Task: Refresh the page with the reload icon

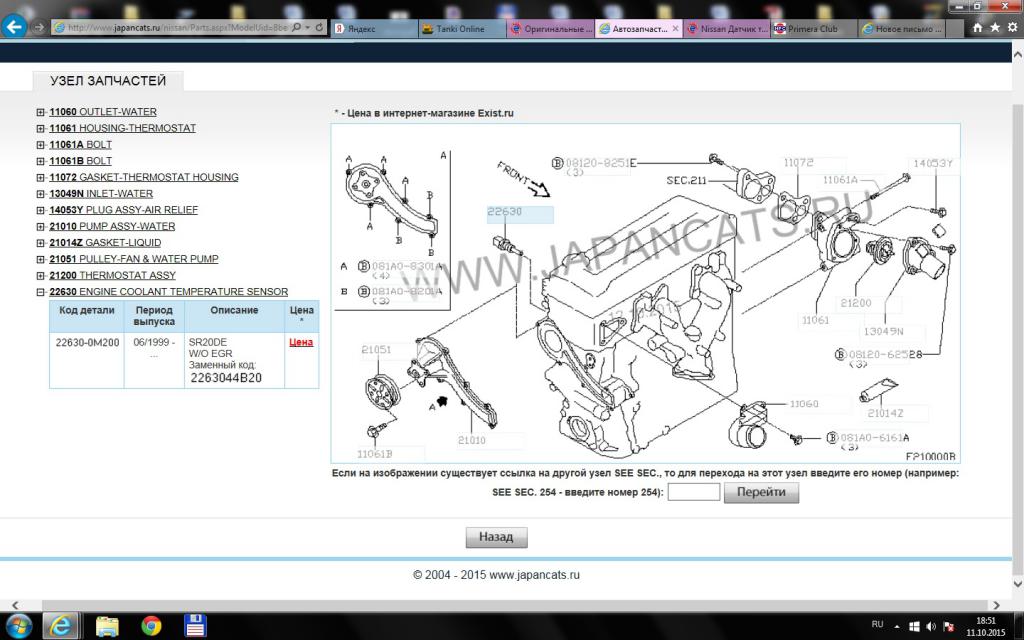Action: coord(319,27)
